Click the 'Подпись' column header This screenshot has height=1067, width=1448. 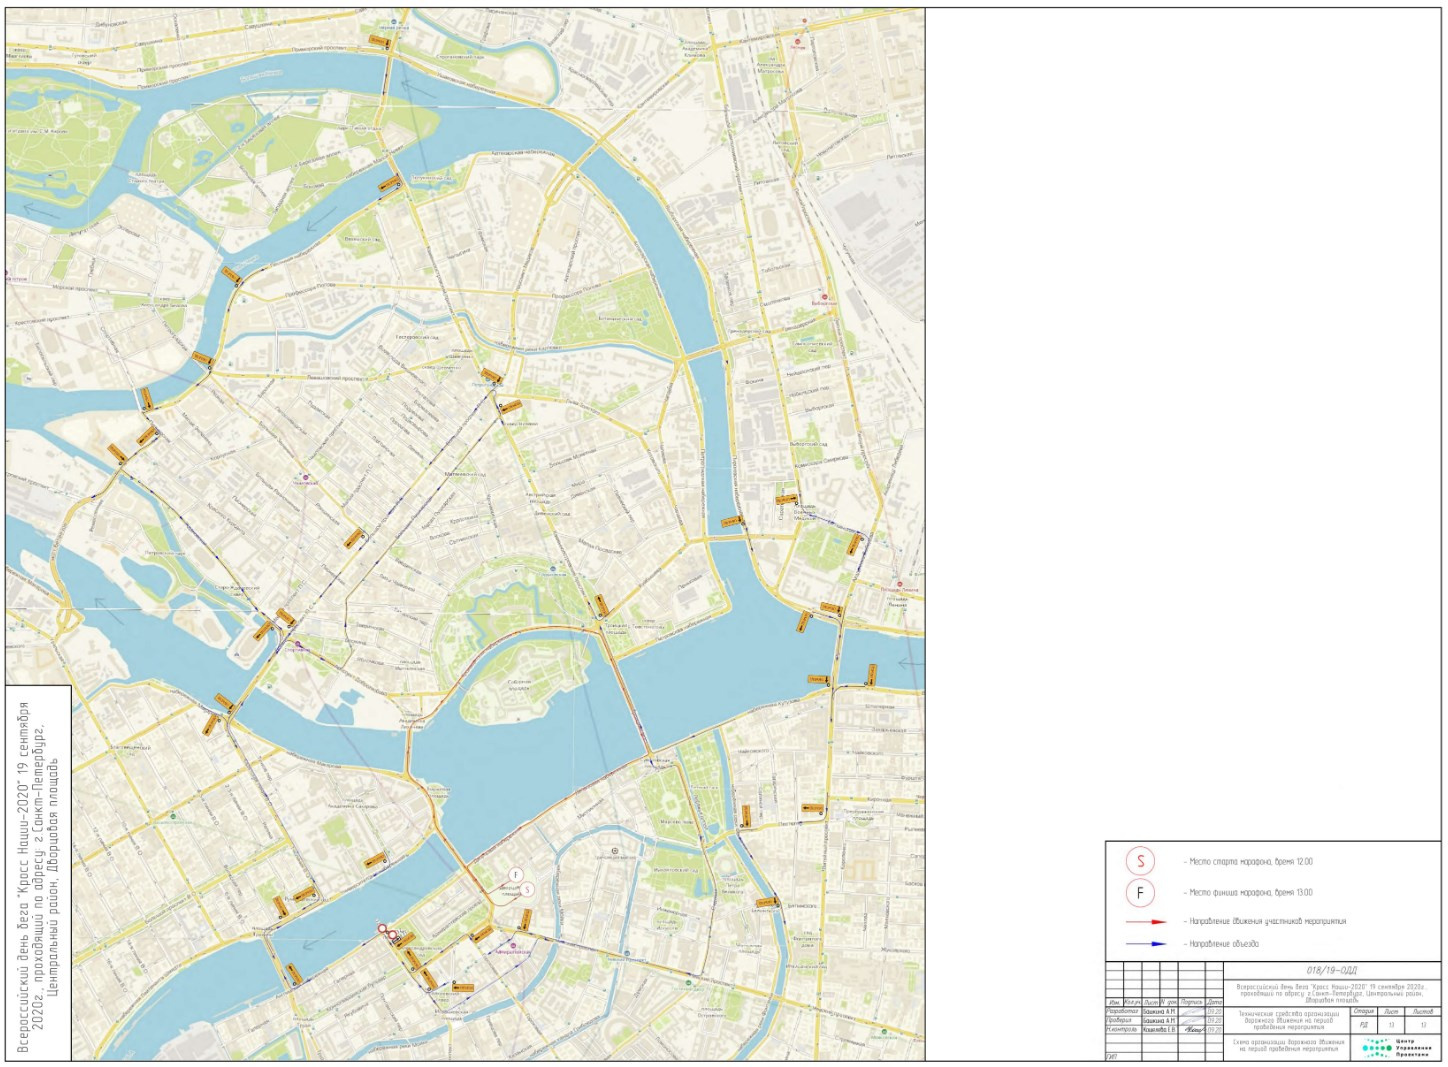[x=1191, y=1002]
